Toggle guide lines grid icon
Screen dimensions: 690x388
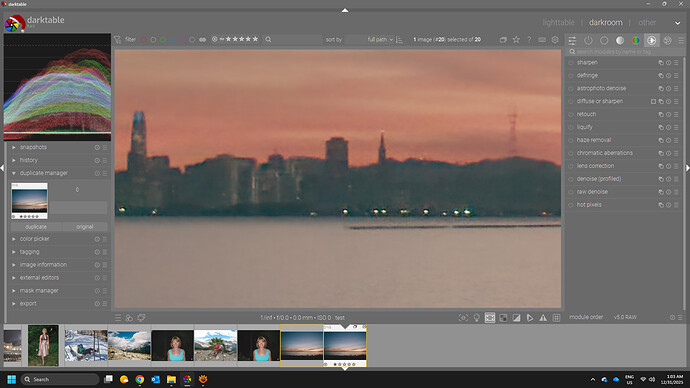tap(556, 318)
